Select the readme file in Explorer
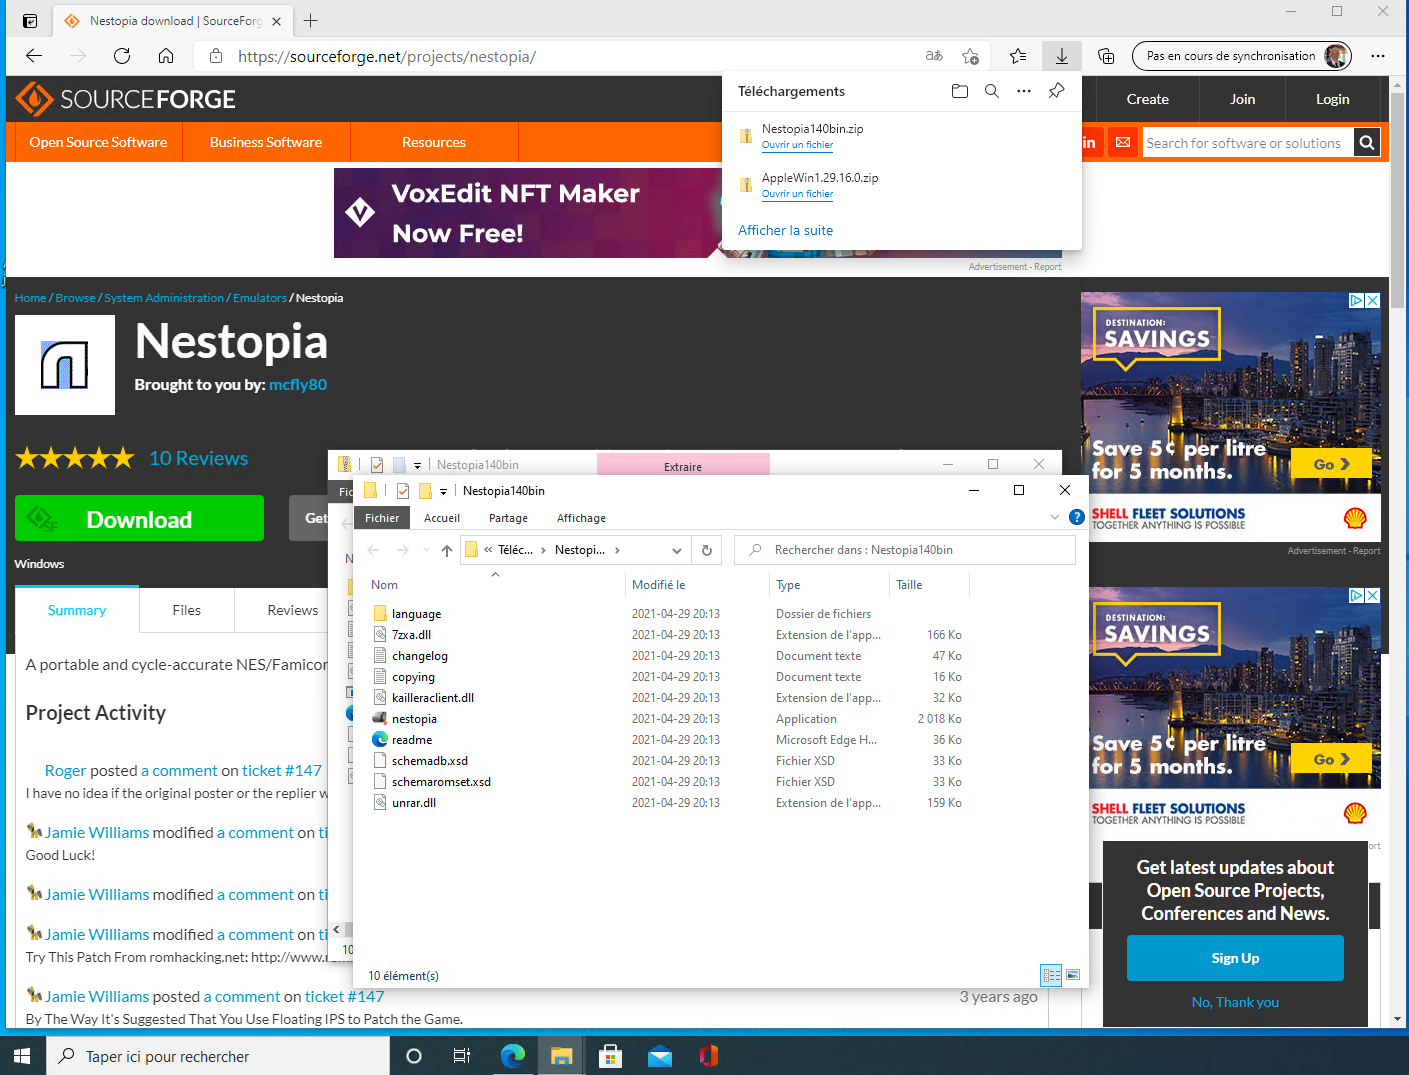 pos(412,740)
